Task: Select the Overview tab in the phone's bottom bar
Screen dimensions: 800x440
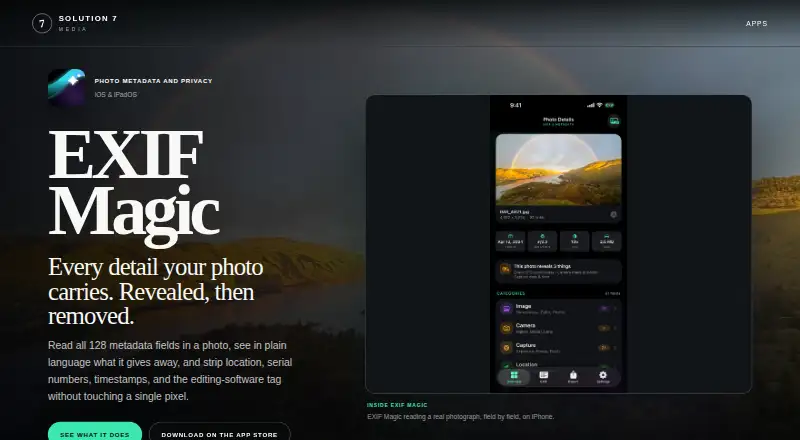Action: click(514, 377)
